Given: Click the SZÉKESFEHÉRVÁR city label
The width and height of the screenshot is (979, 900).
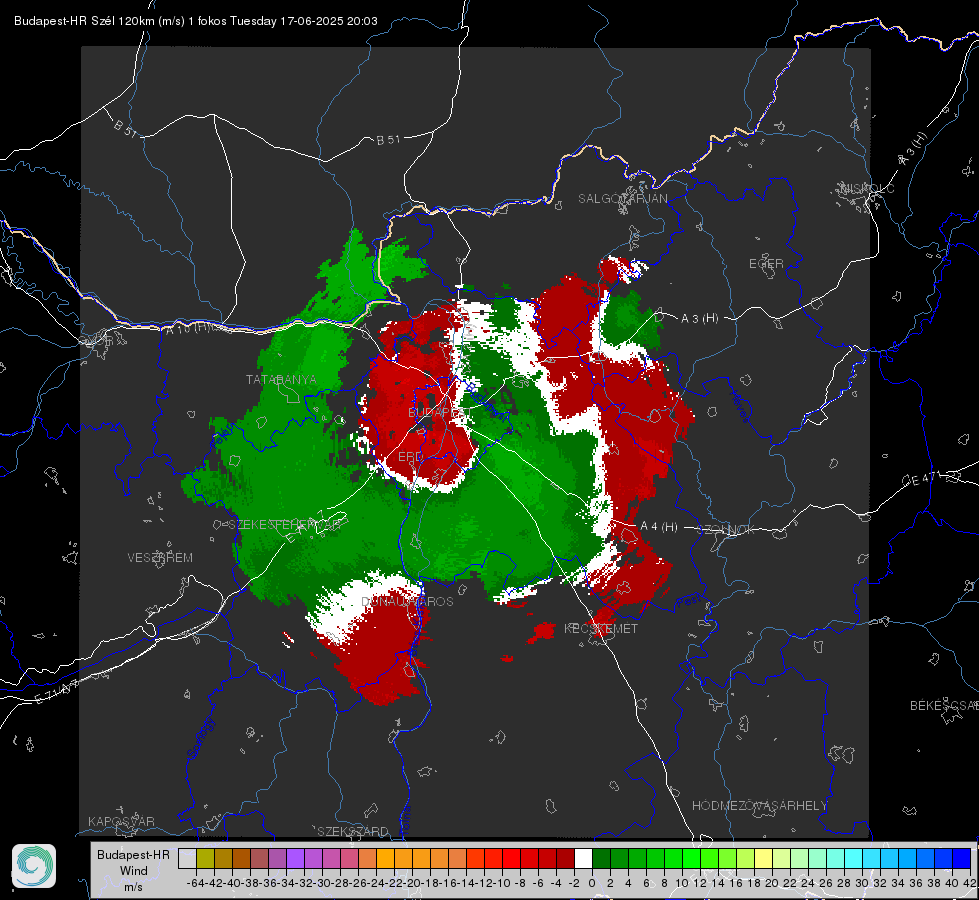Looking at the screenshot, I should pos(285,525).
